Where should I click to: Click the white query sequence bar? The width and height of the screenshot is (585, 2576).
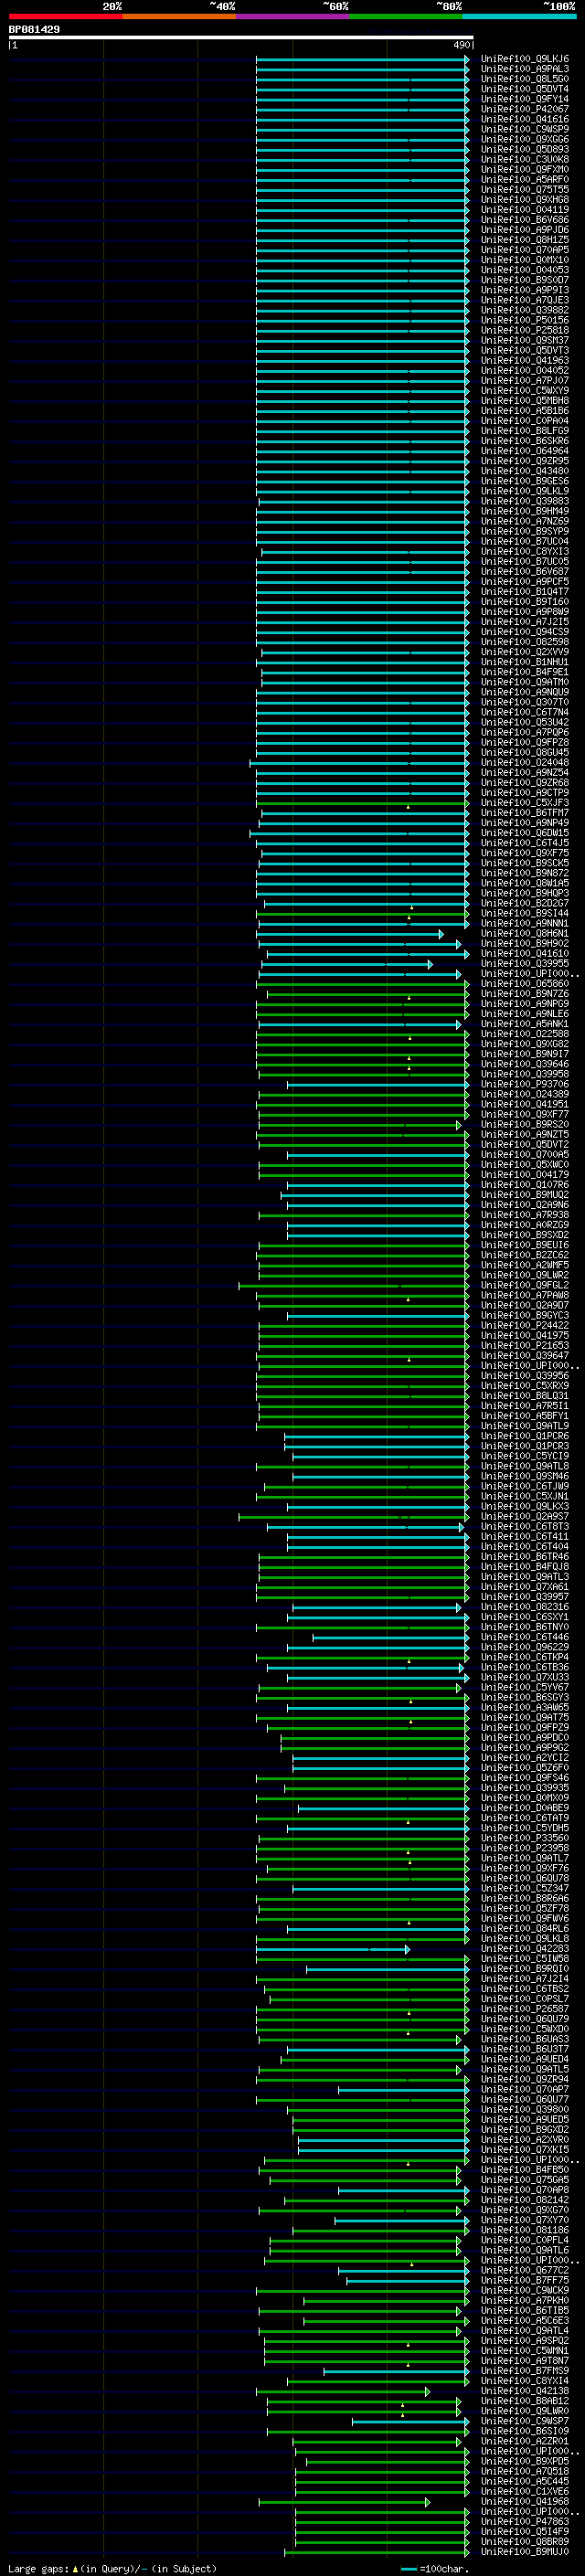pos(241,37)
